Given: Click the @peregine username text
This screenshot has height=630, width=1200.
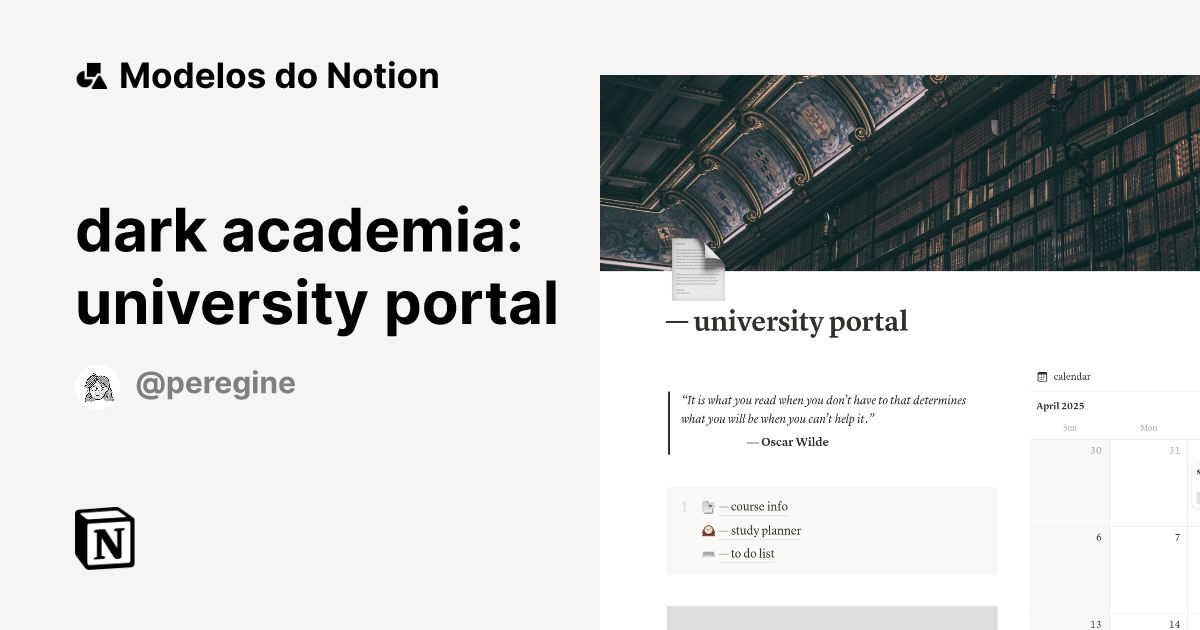Looking at the screenshot, I should (216, 384).
